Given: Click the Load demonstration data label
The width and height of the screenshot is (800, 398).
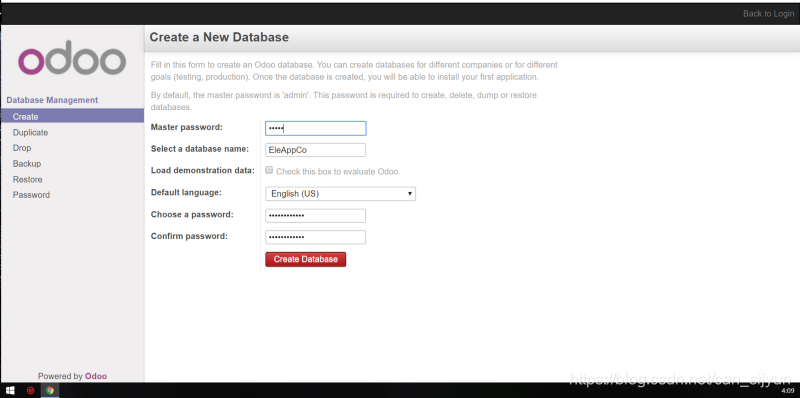Looking at the screenshot, I should 203,170.
